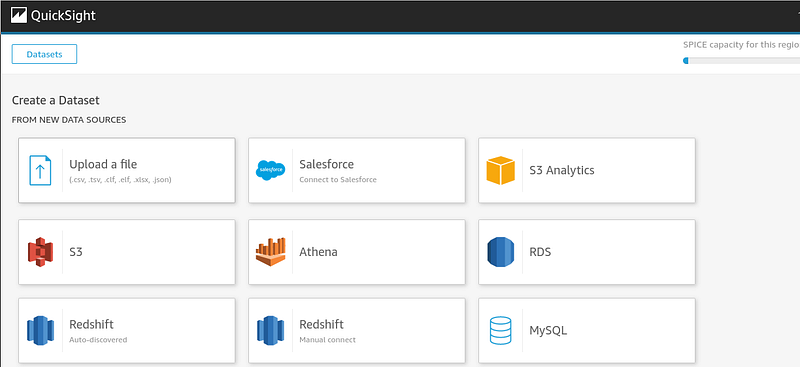Click the Athena orange icon
800x367 pixels.
point(270,252)
